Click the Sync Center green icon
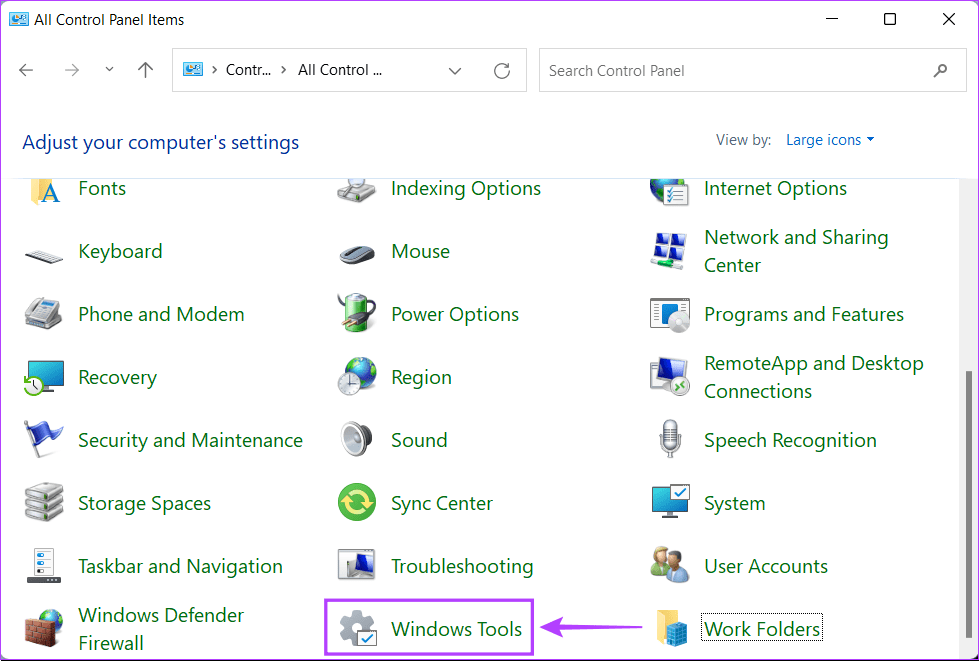979x661 pixels. [x=356, y=503]
